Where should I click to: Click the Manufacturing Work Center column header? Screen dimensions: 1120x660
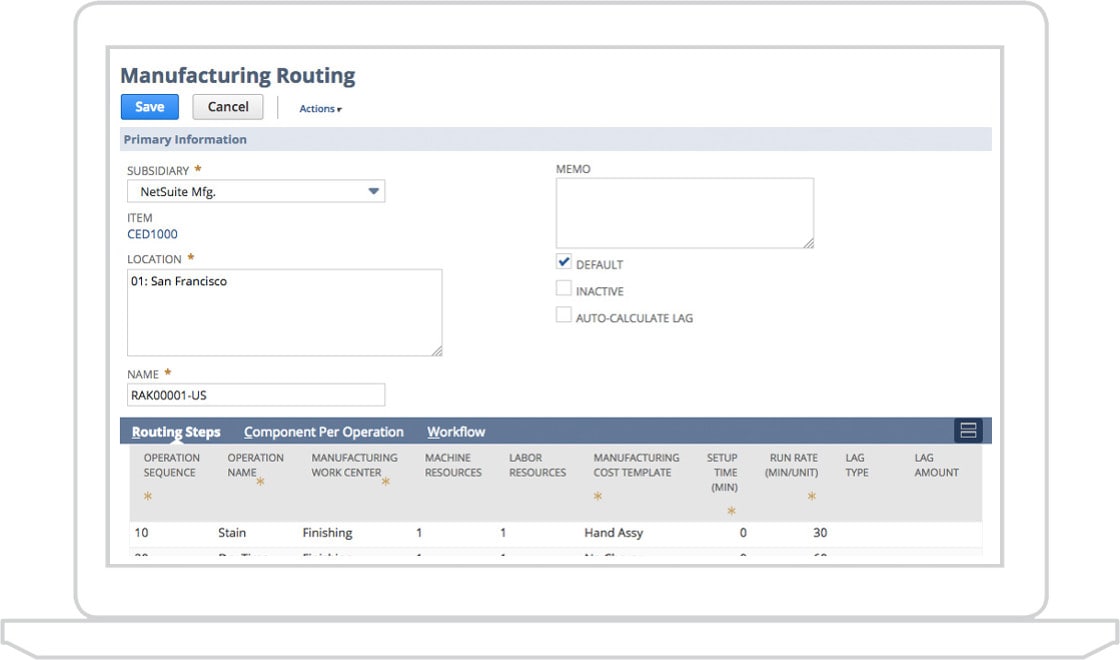(x=354, y=465)
